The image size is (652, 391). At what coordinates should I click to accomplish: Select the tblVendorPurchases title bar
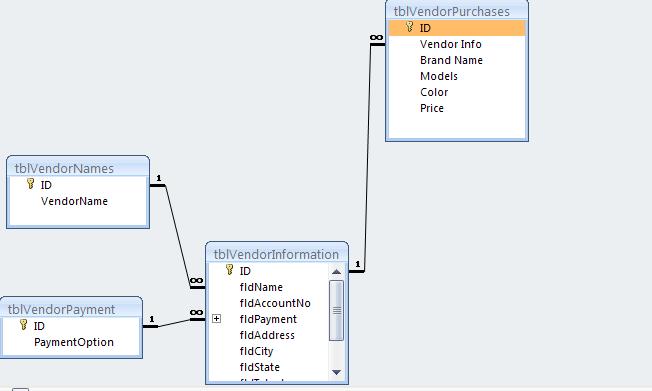pyautogui.click(x=457, y=11)
